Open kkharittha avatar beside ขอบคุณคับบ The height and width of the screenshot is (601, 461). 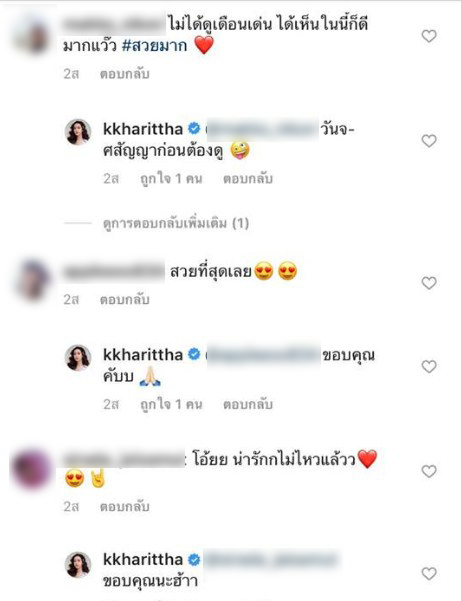79,358
